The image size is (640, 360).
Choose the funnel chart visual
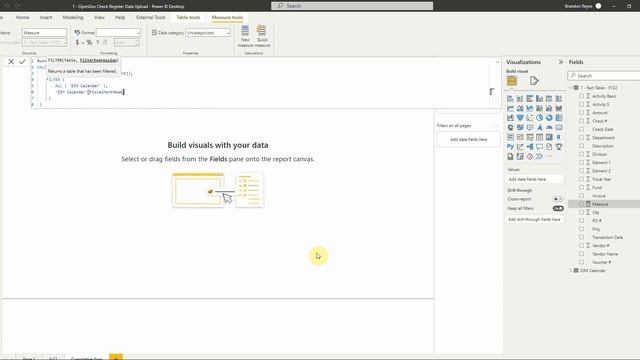[x=520, y=118]
